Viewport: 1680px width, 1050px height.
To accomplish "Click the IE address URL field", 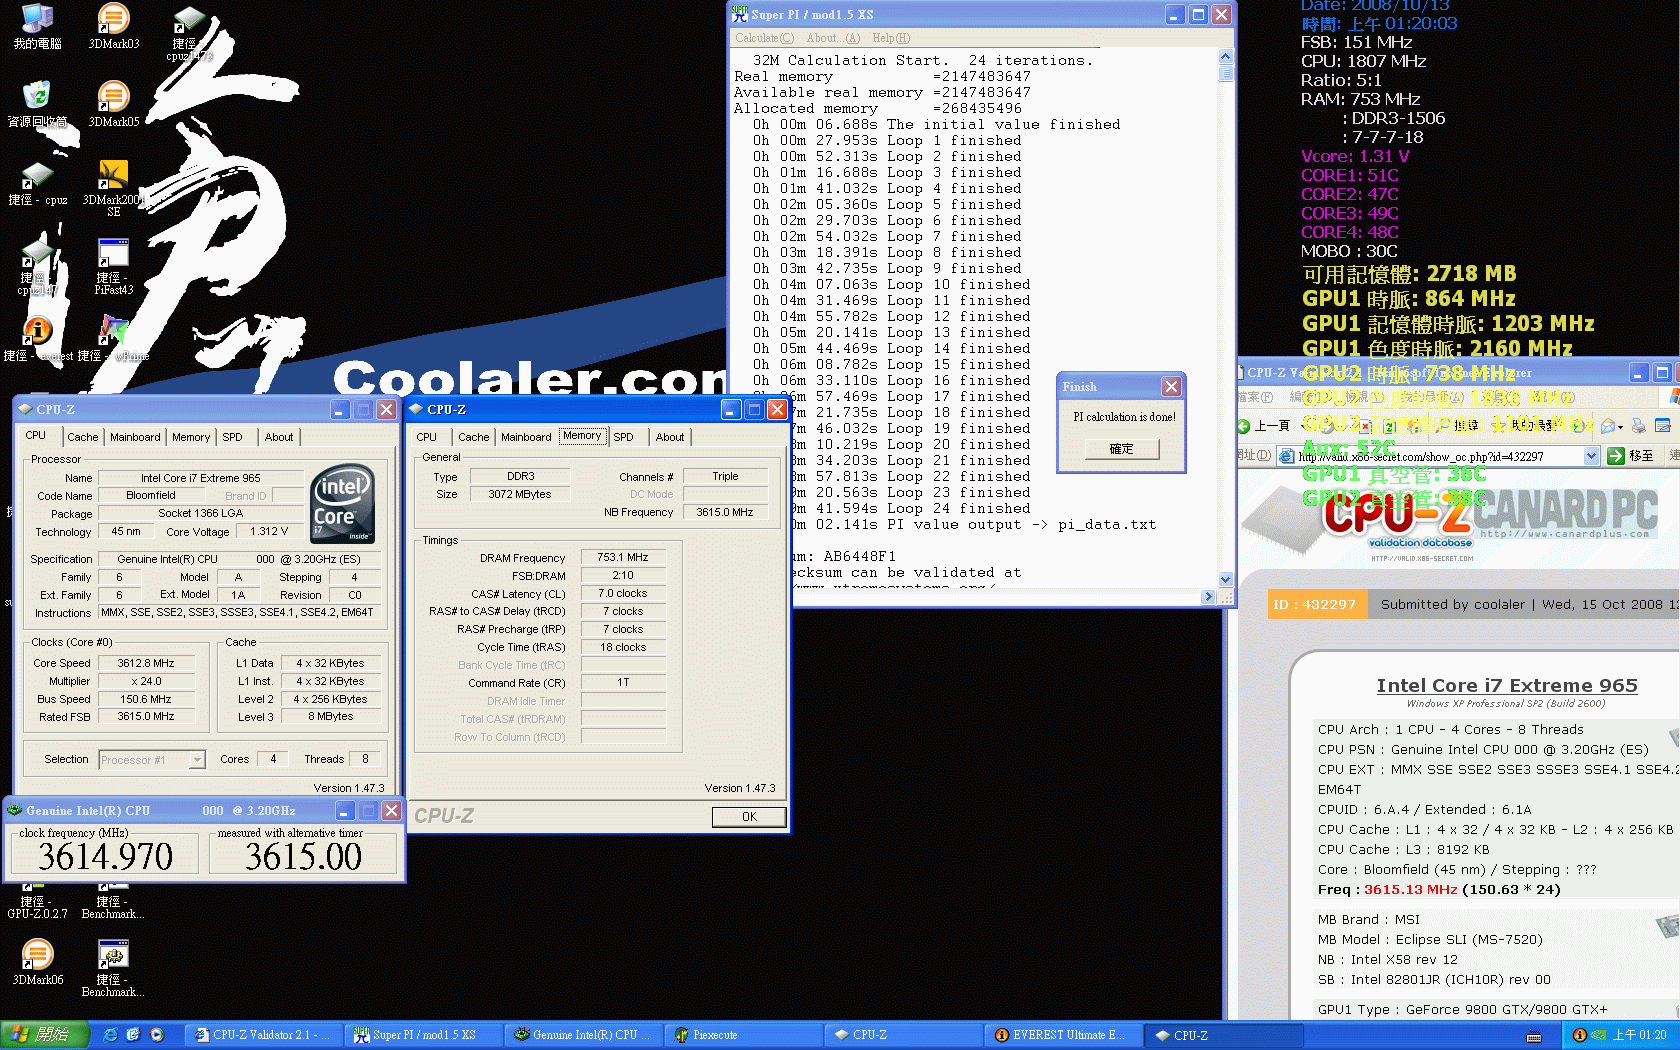I will click(1439, 456).
